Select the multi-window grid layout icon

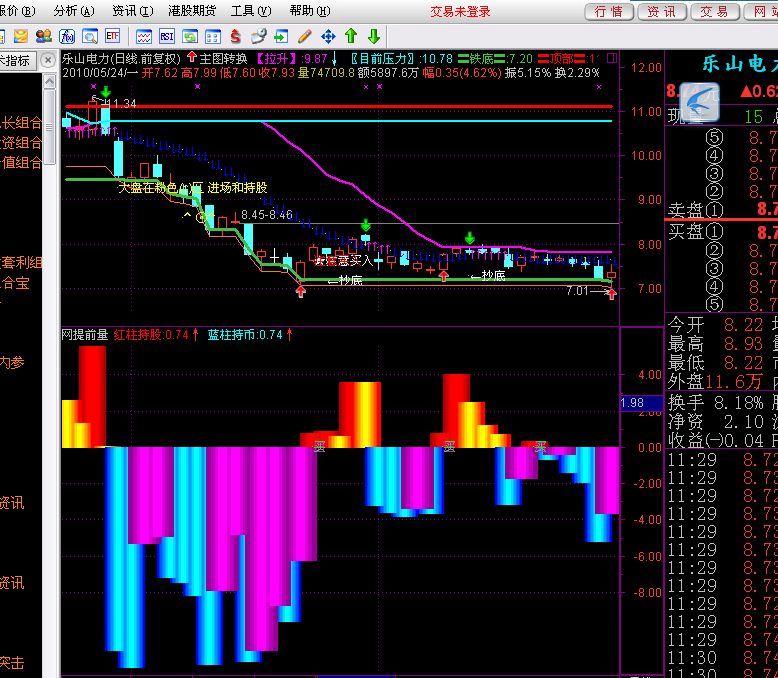[213, 36]
